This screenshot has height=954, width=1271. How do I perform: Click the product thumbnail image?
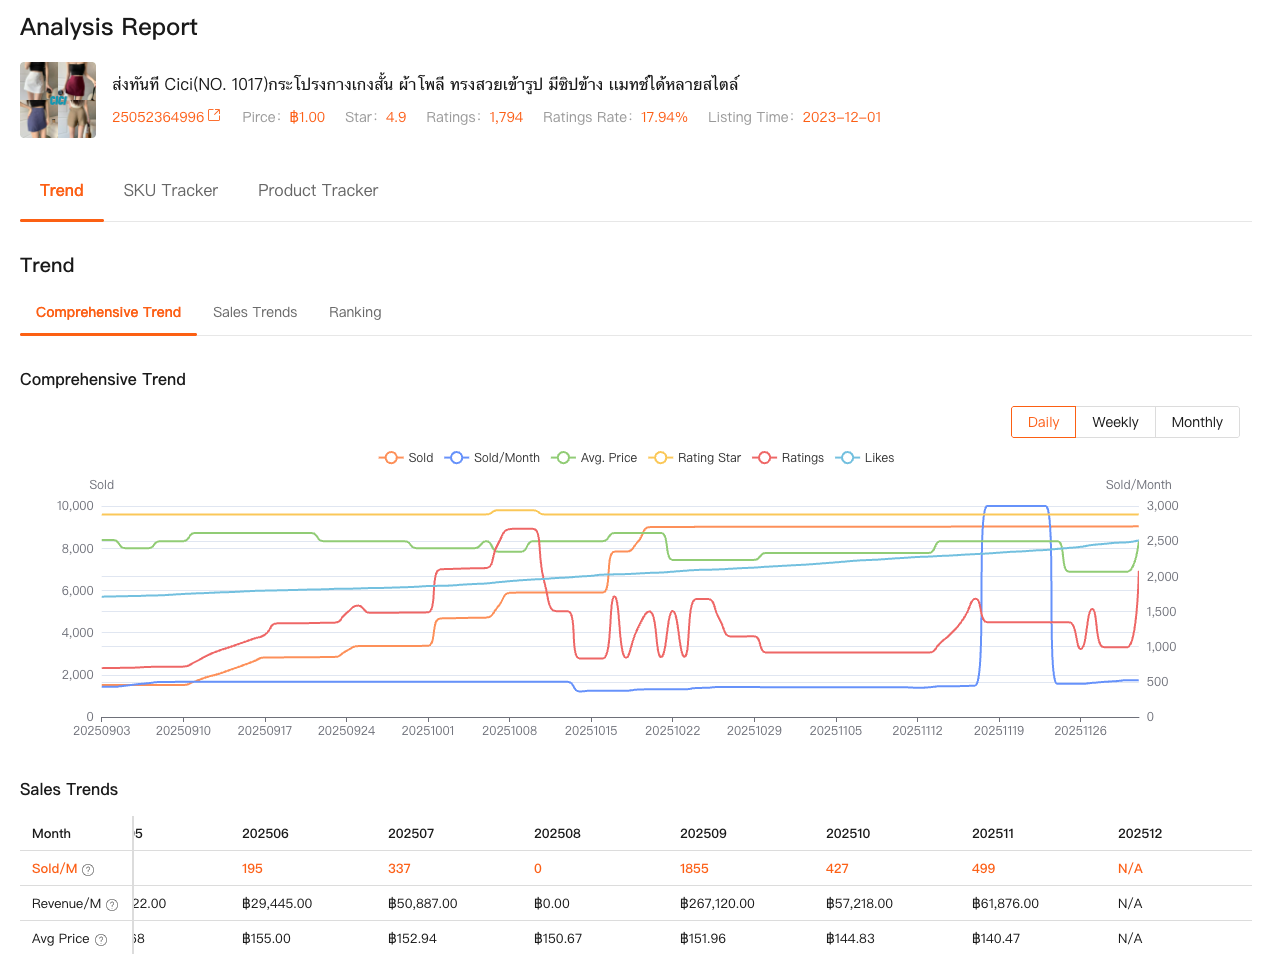(x=58, y=100)
